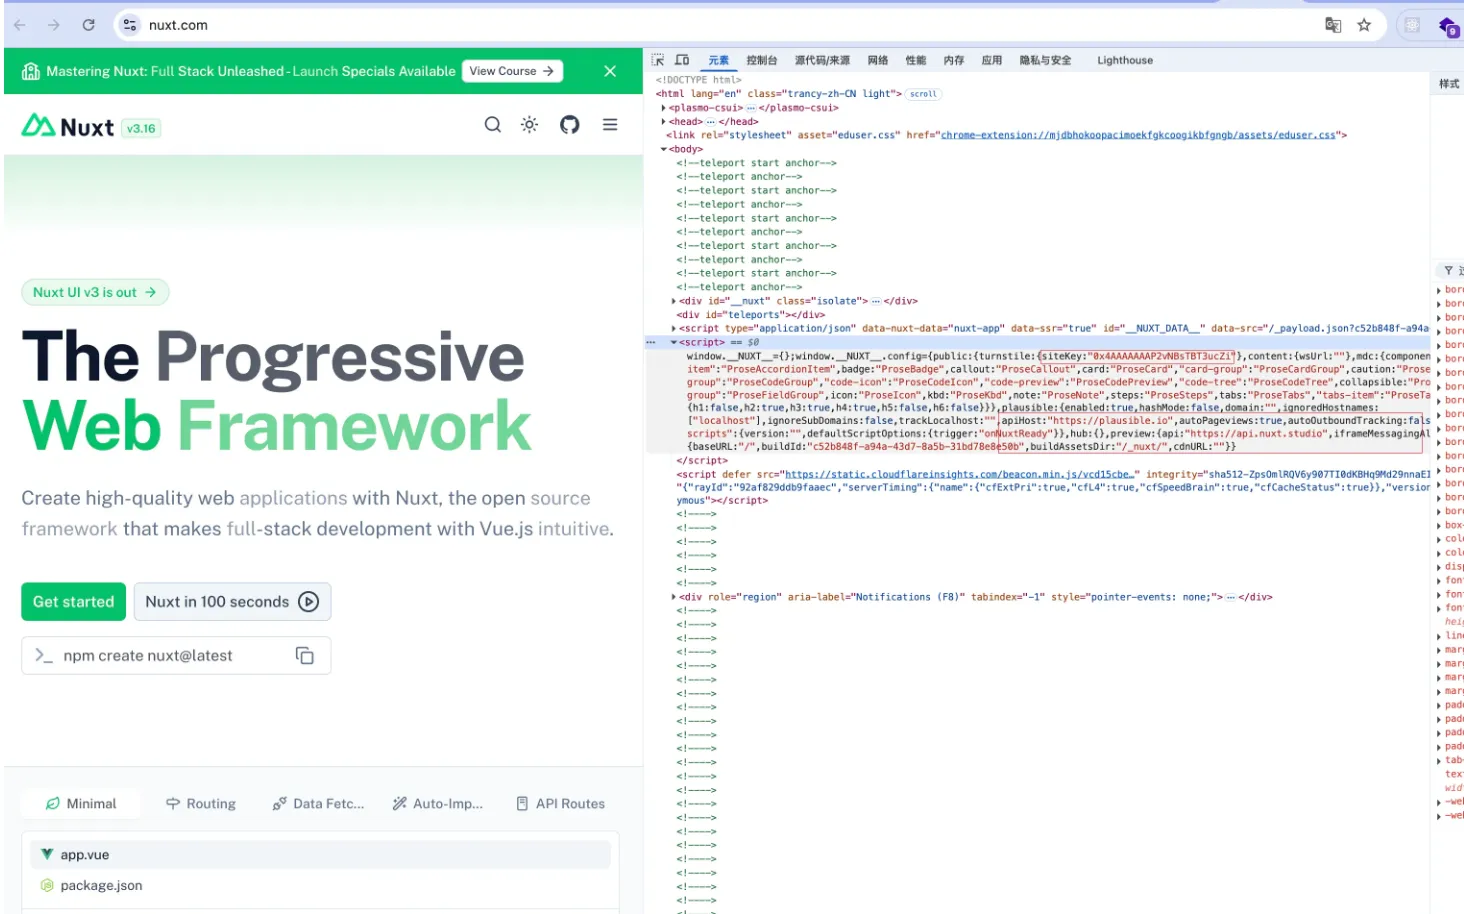
Task: Select the Routing example tab
Action: tap(201, 804)
